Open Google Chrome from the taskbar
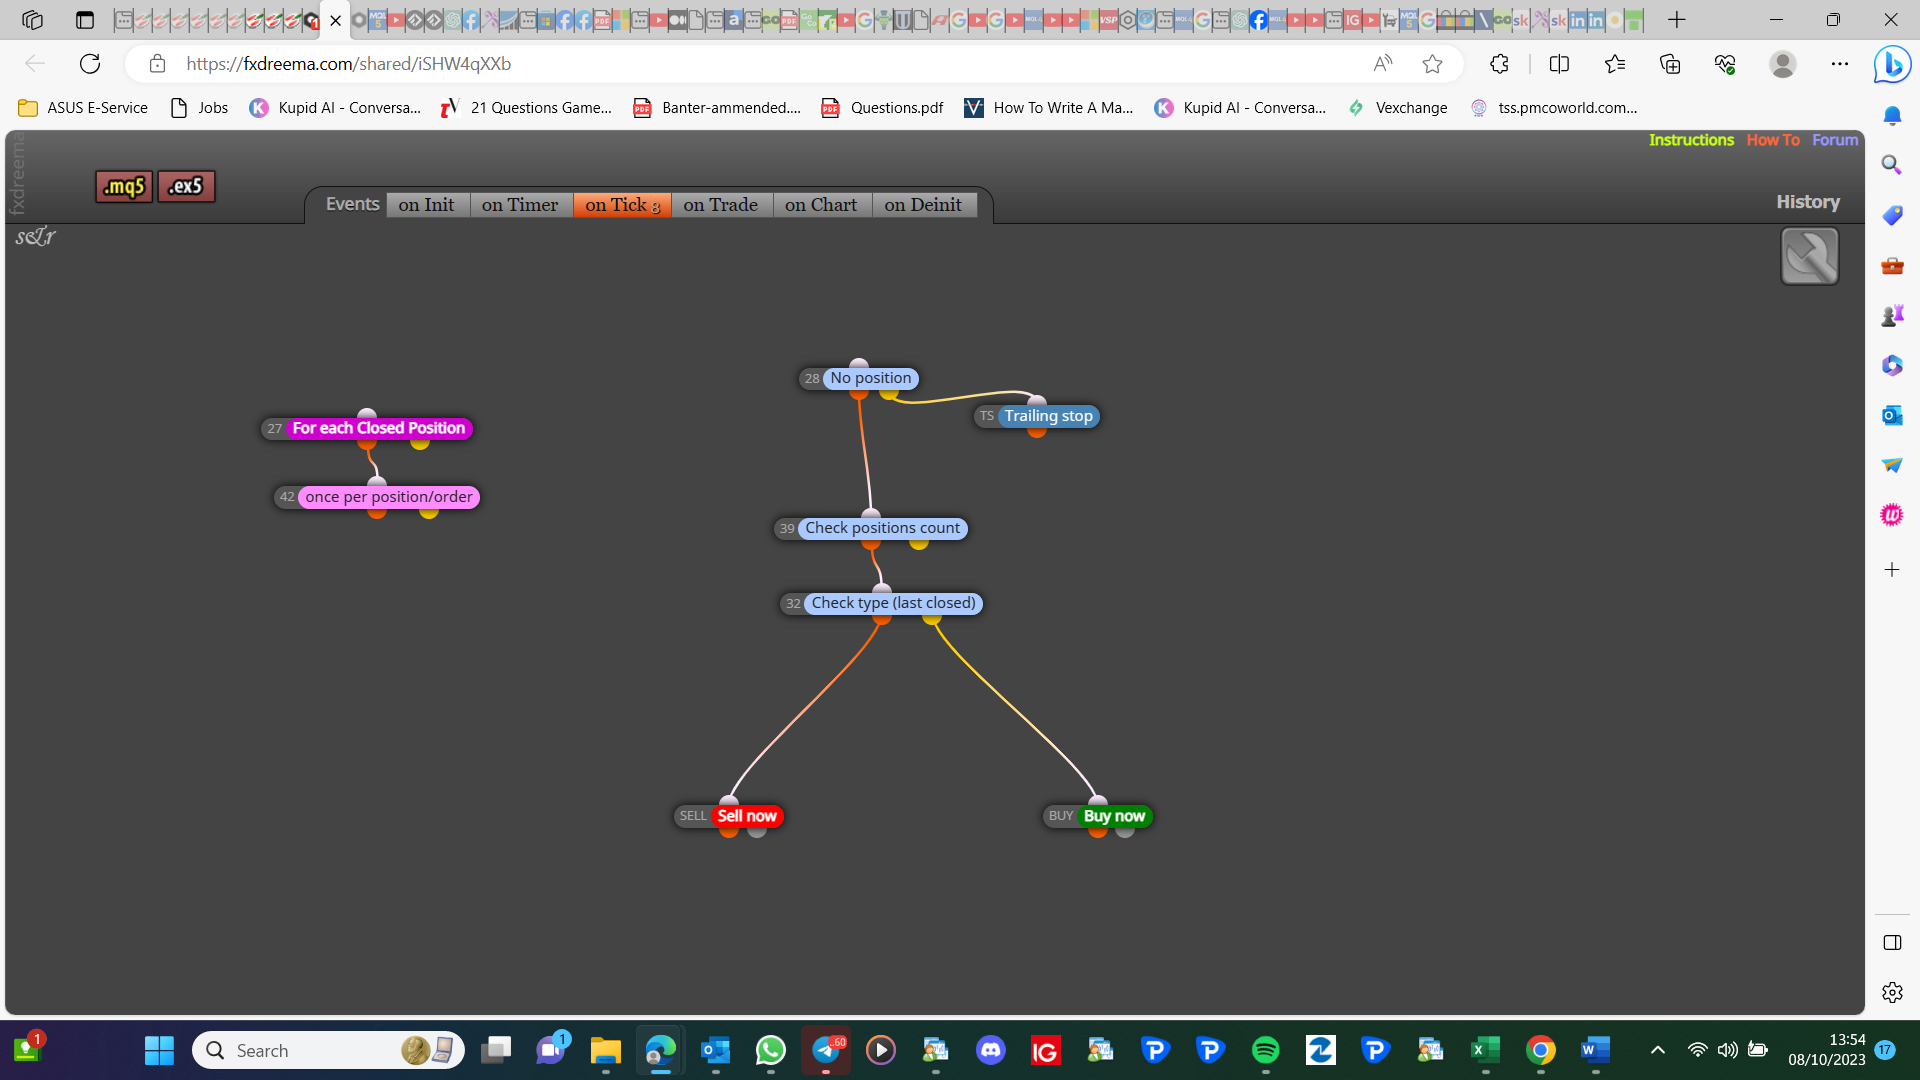Image resolution: width=1920 pixels, height=1080 pixels. point(1540,1050)
